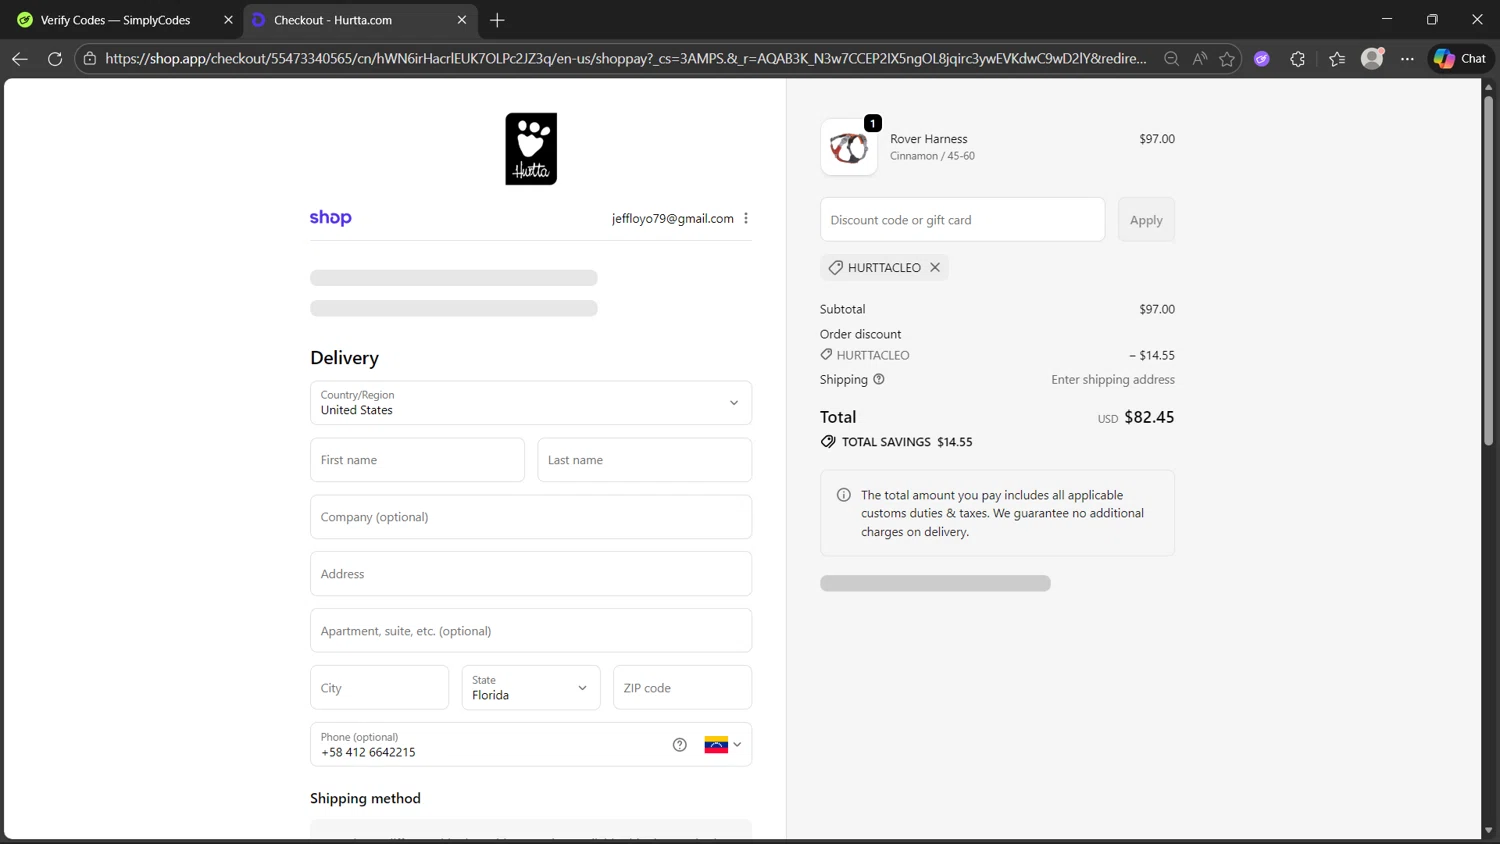
Task: Click the City input field
Action: (x=379, y=688)
